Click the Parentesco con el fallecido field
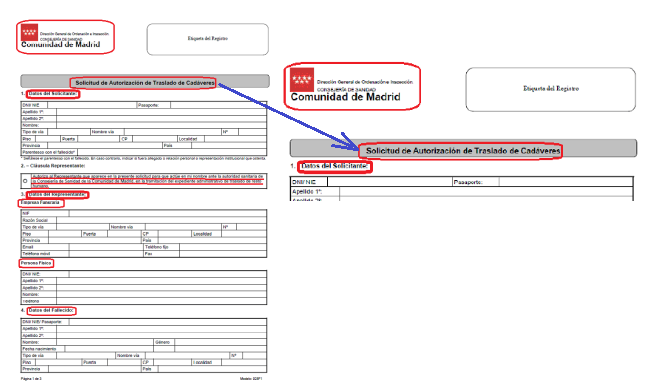This screenshot has width=647, height=390. [x=172, y=152]
